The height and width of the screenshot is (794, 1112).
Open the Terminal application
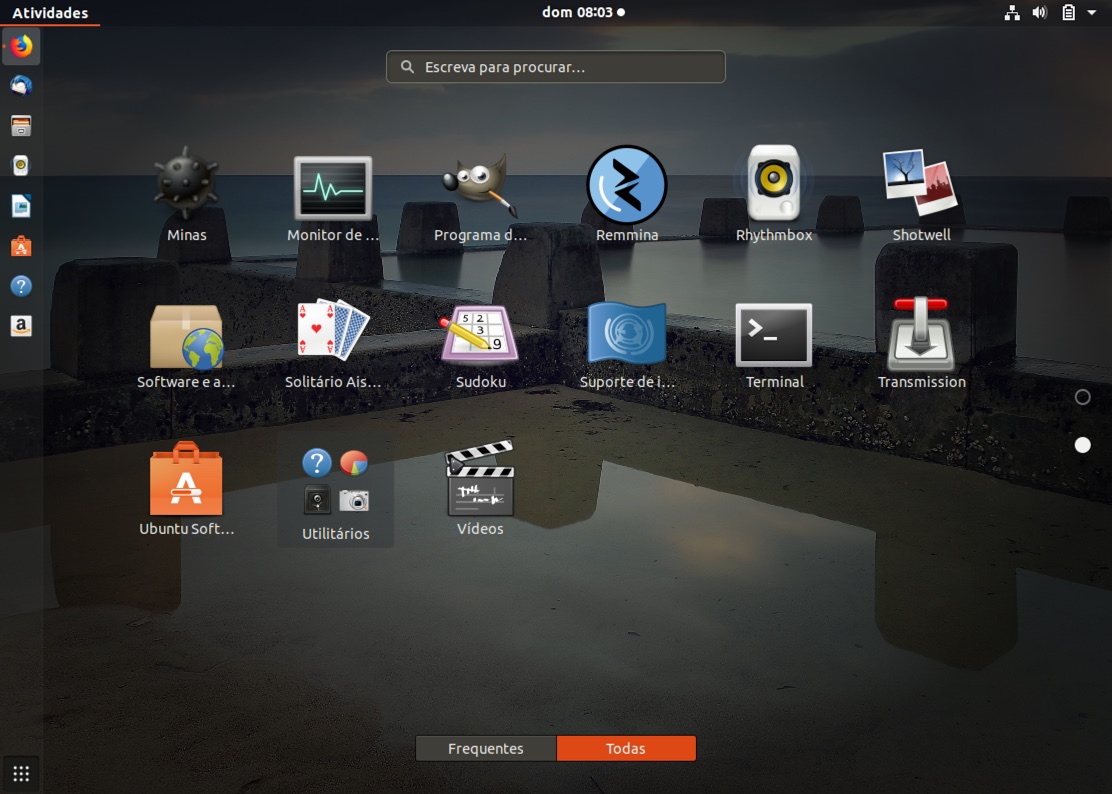(x=774, y=331)
